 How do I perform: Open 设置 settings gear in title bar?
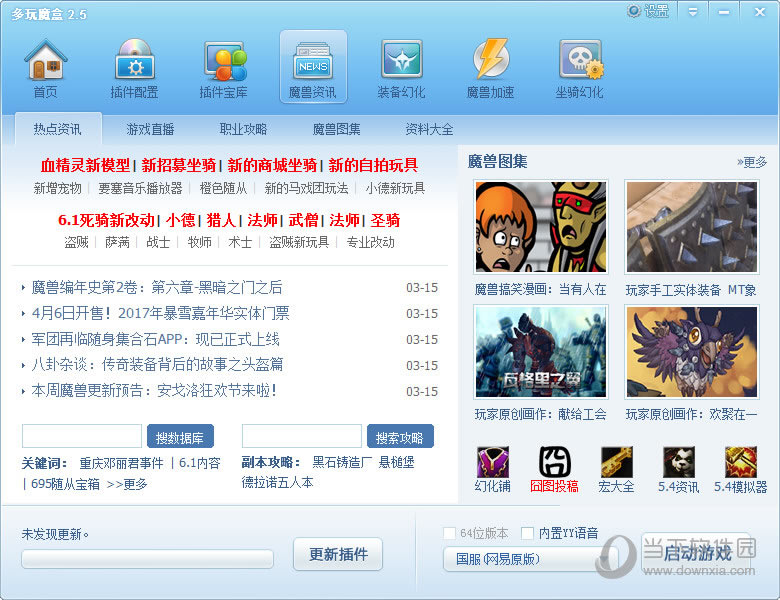point(648,11)
